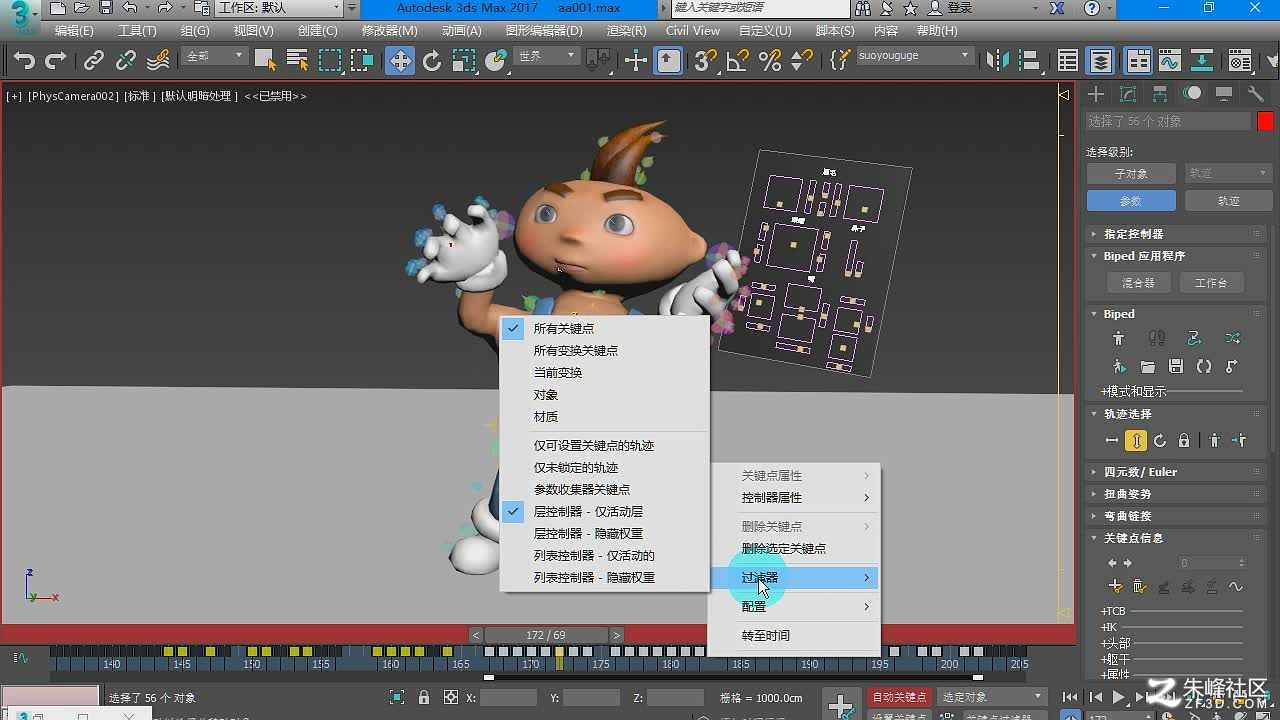Click the 轨迹 button beside 参数
1280x720 pixels.
coord(1228,201)
